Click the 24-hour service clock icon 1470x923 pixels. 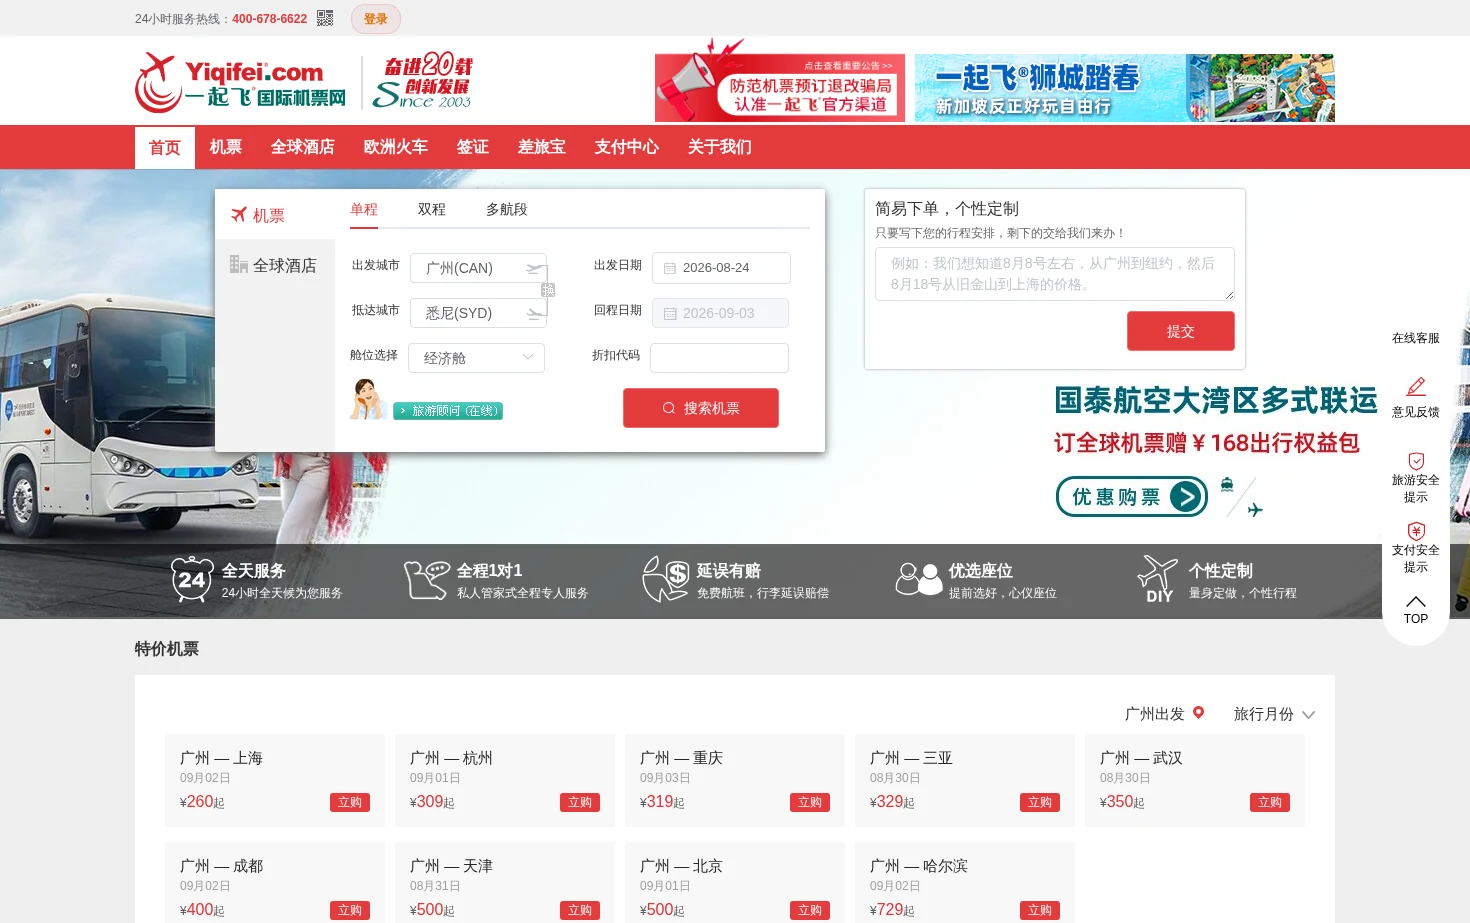[x=192, y=580]
